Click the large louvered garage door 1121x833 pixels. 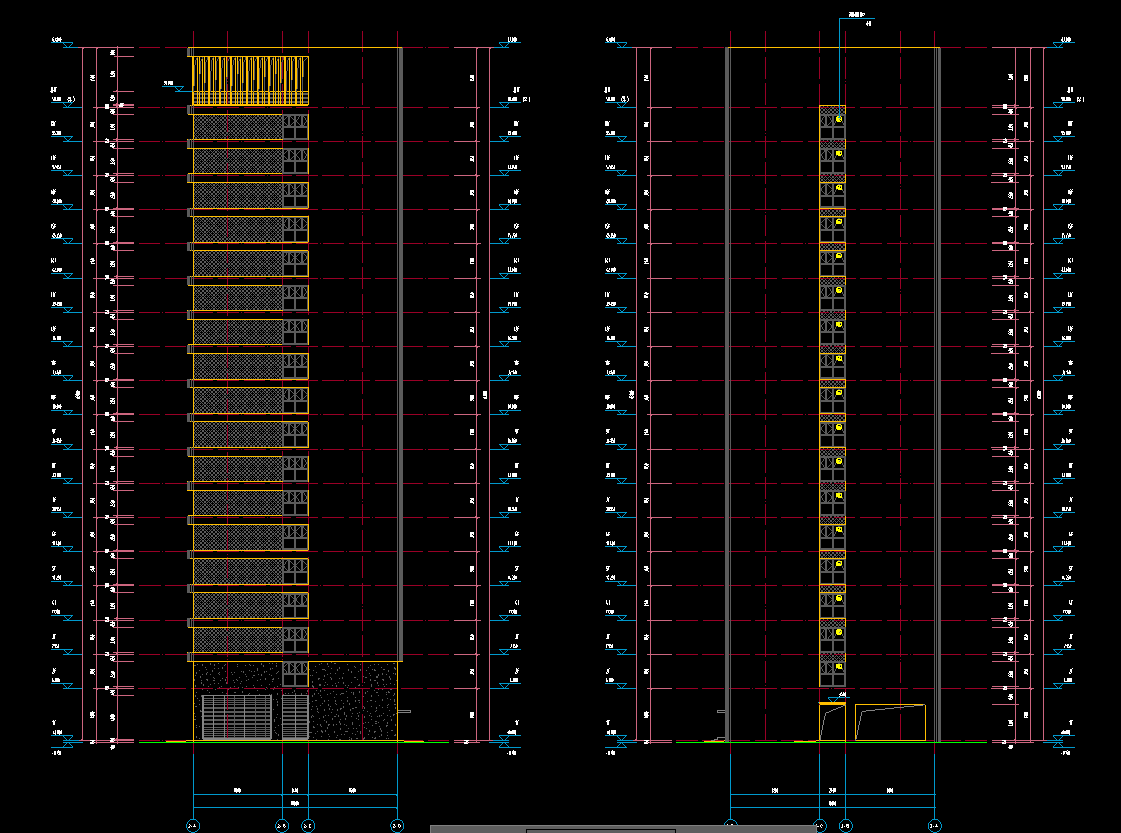237,717
